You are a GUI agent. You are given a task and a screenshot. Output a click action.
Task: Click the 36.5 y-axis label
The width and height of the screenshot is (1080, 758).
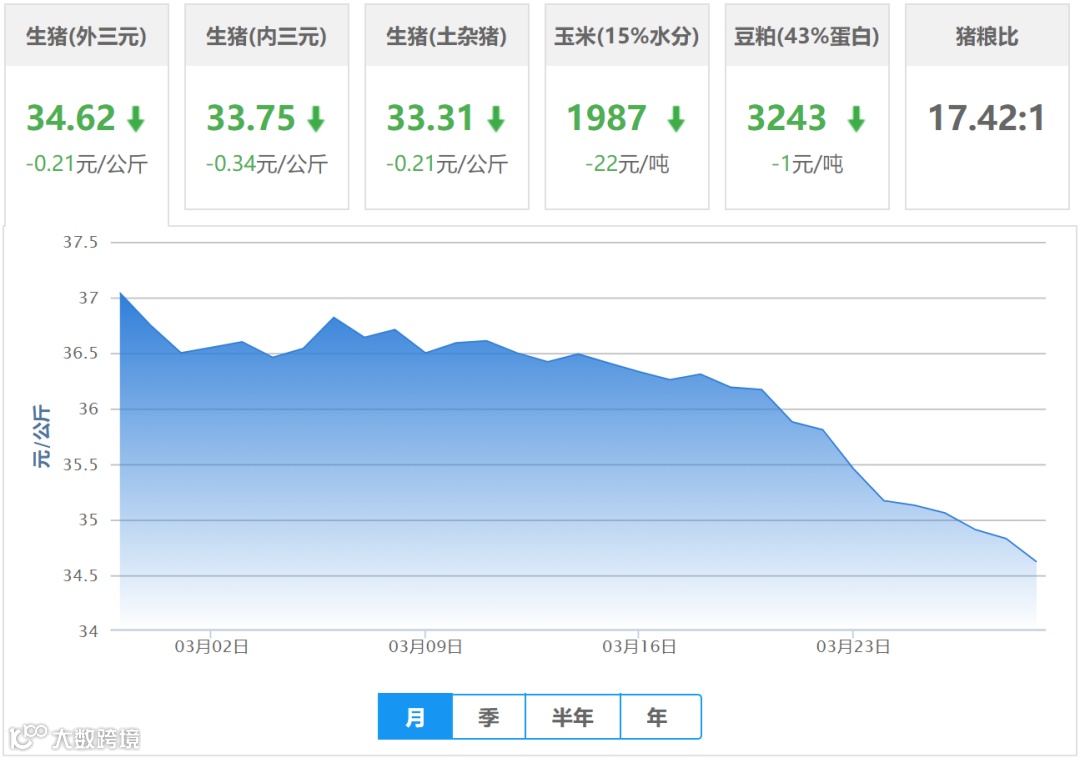(x=81, y=353)
